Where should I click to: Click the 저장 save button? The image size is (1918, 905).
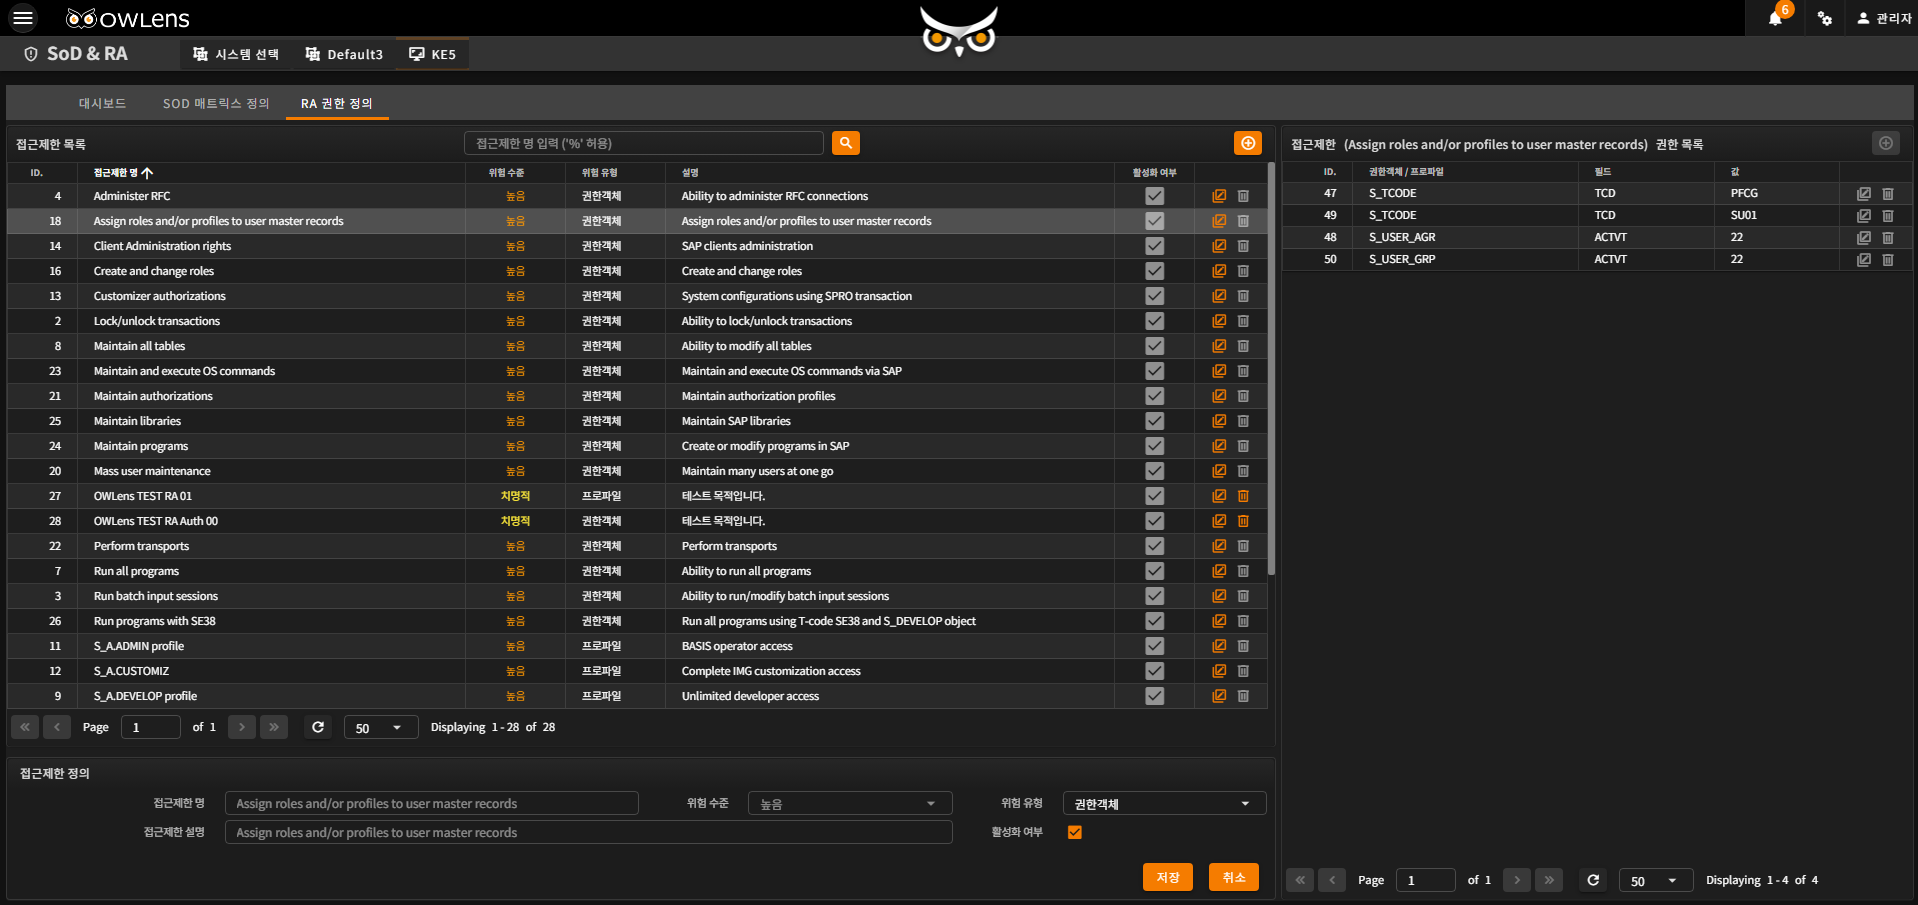pyautogui.click(x=1168, y=877)
